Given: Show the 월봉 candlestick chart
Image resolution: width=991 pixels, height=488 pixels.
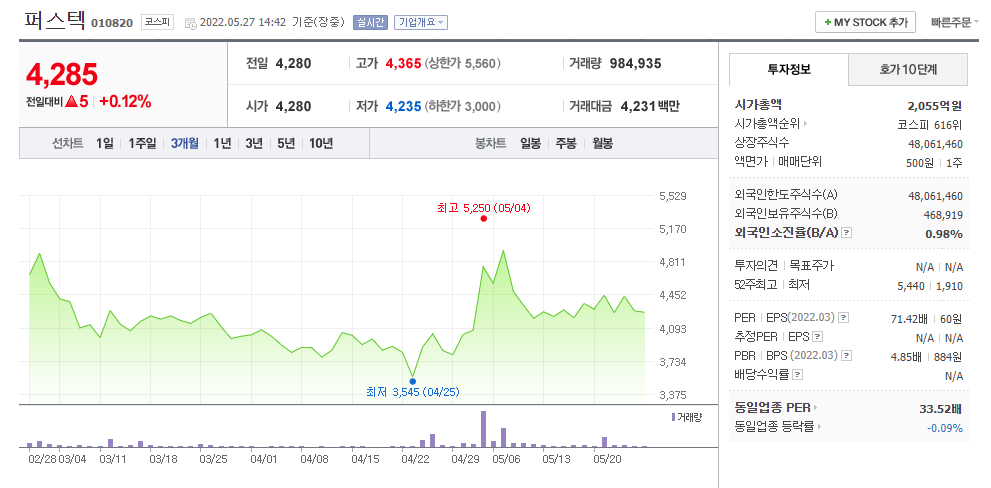Looking at the screenshot, I should (x=602, y=143).
